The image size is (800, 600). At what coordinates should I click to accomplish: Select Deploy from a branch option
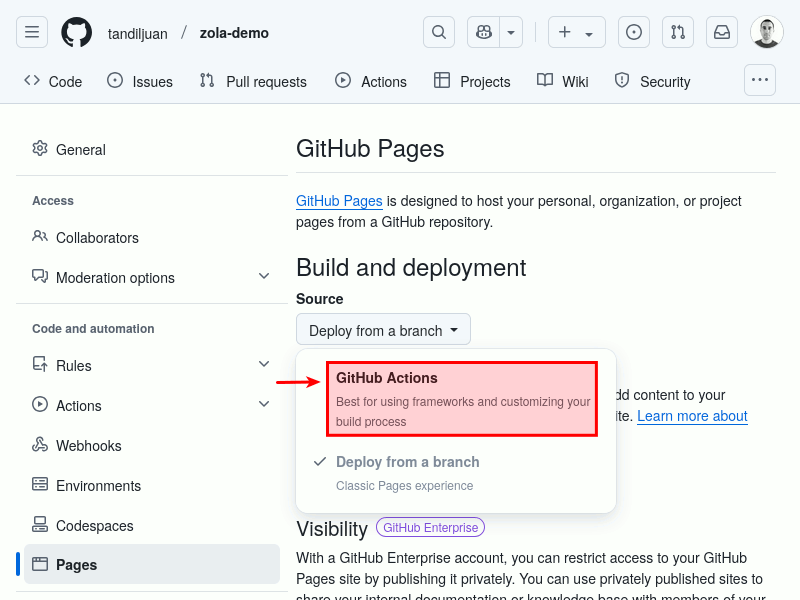tap(456, 473)
